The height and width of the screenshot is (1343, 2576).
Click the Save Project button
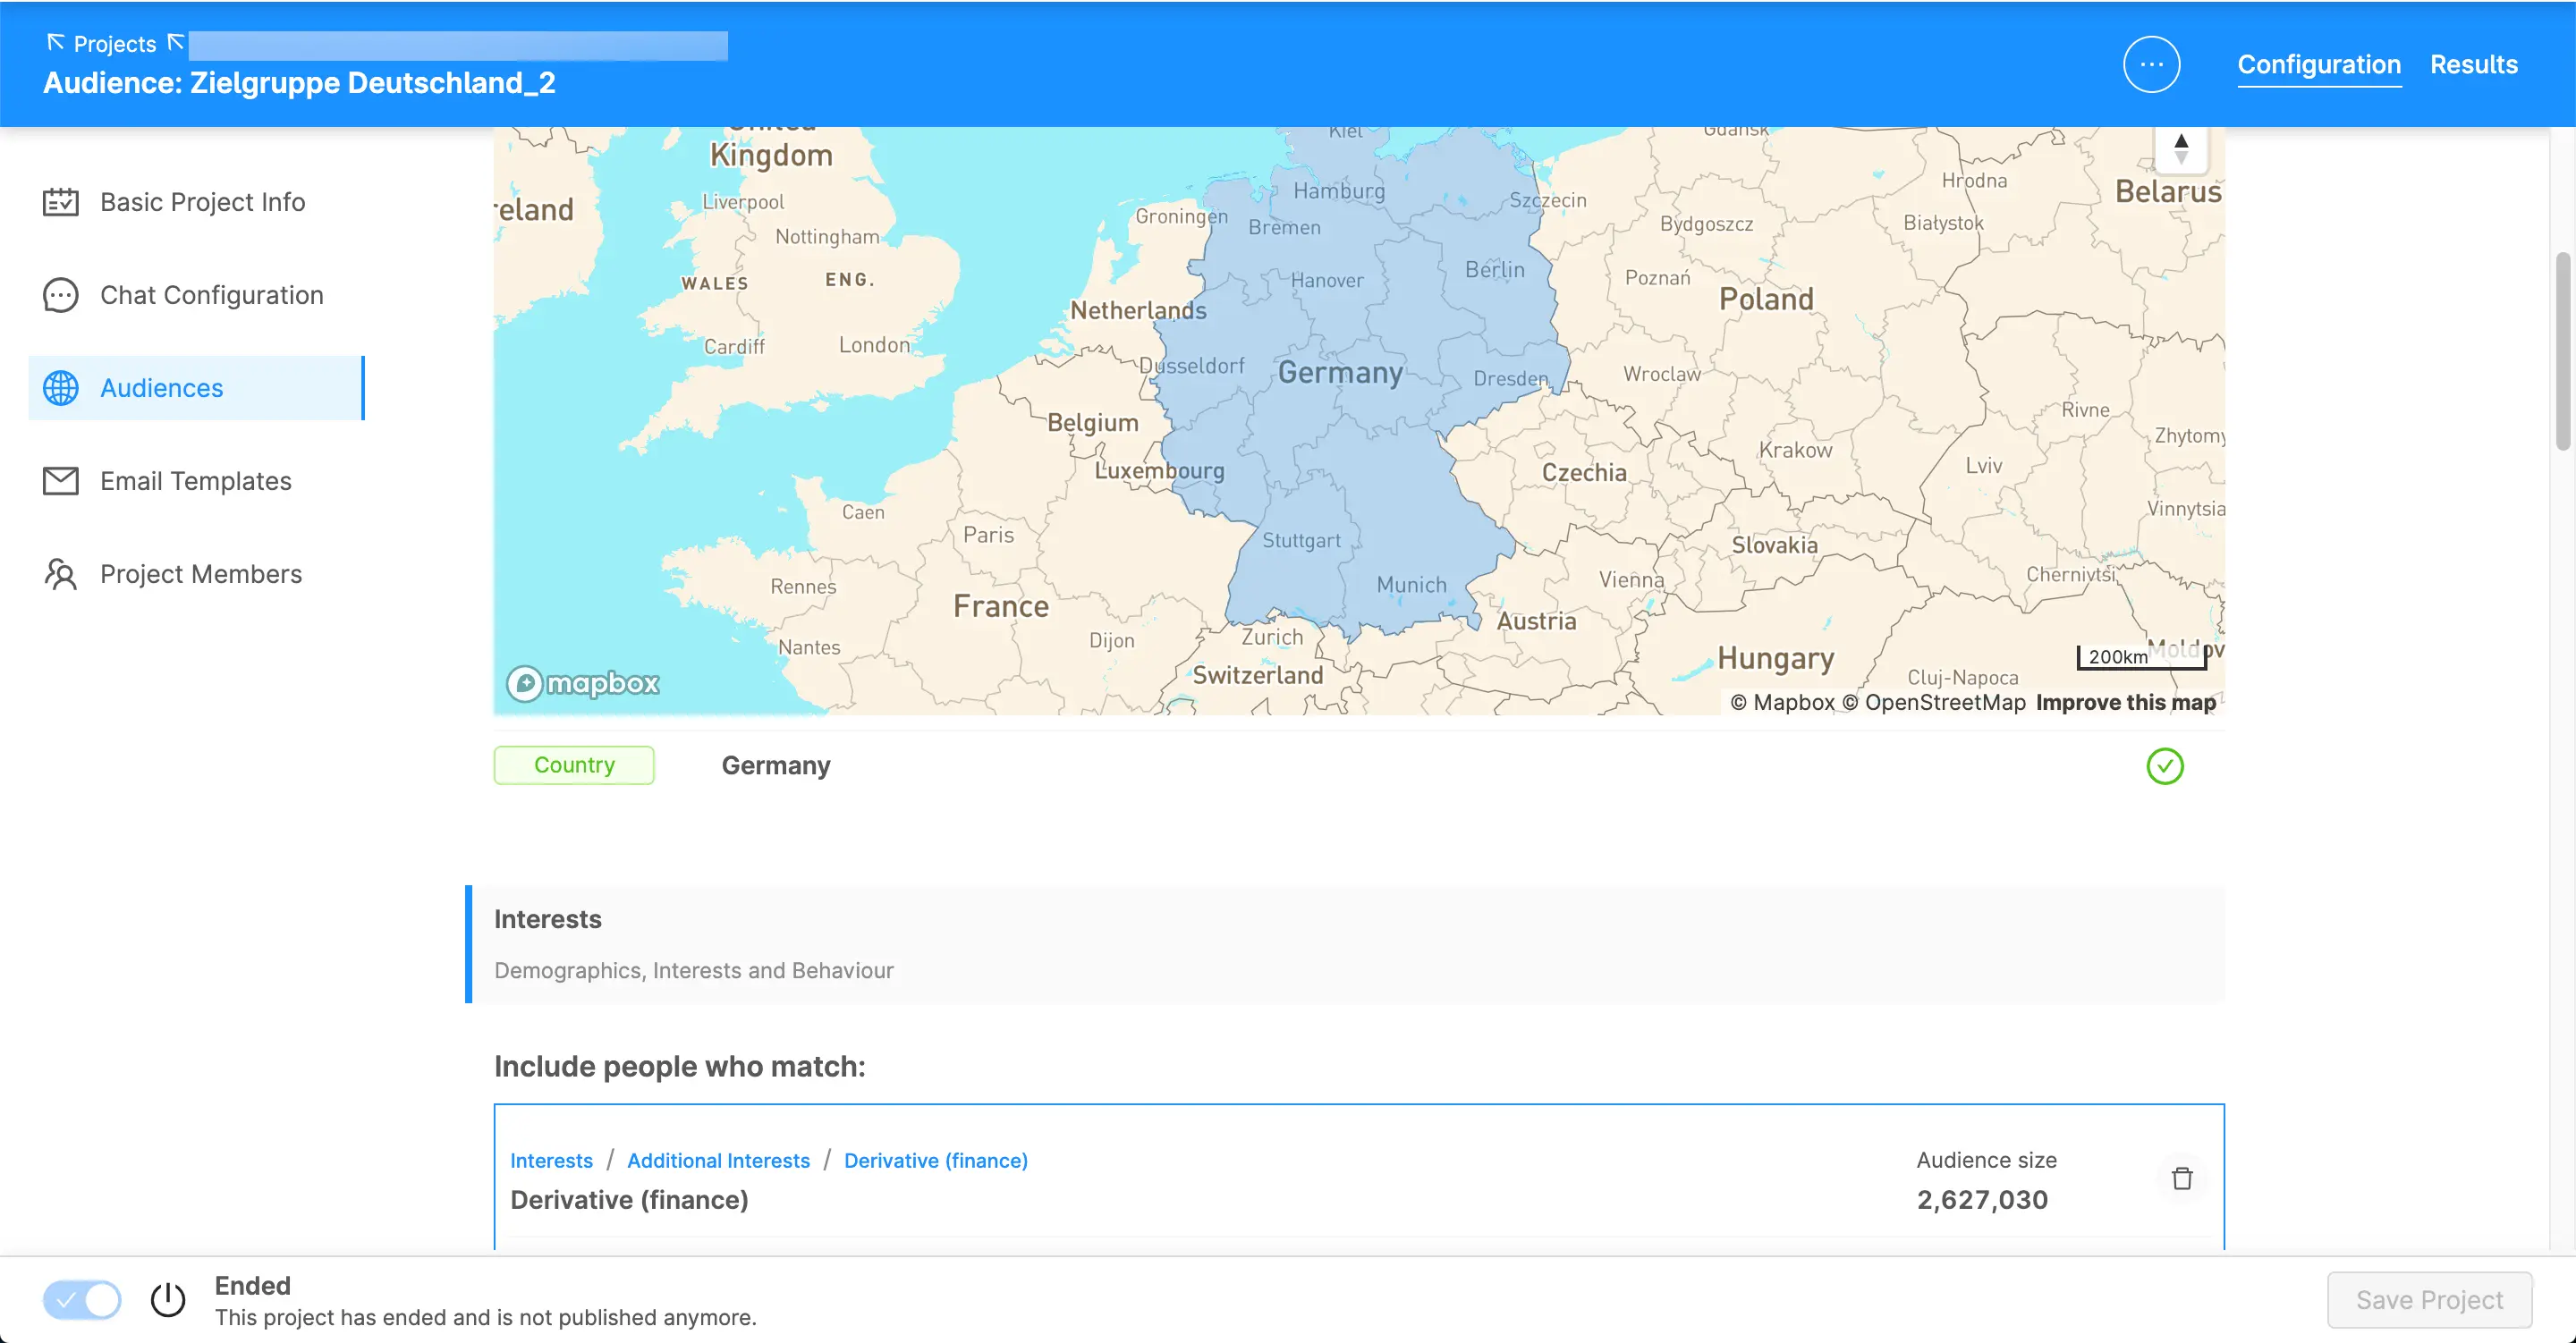pyautogui.click(x=2429, y=1299)
